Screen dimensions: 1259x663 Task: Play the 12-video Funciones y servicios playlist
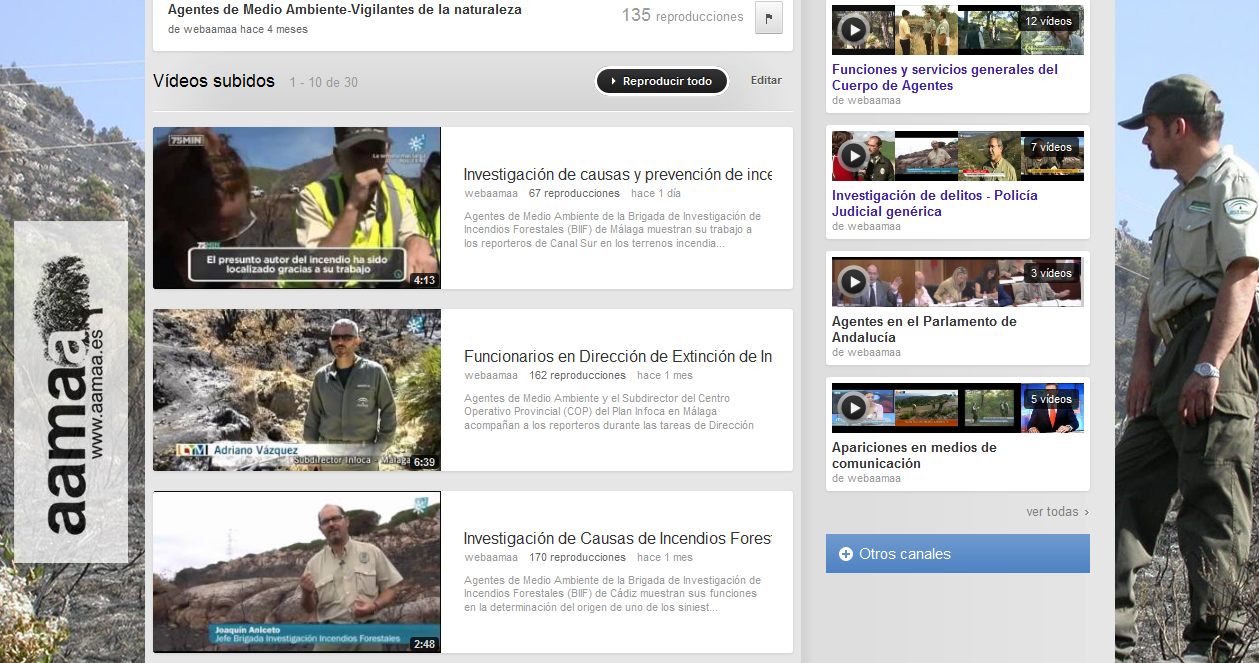853,30
